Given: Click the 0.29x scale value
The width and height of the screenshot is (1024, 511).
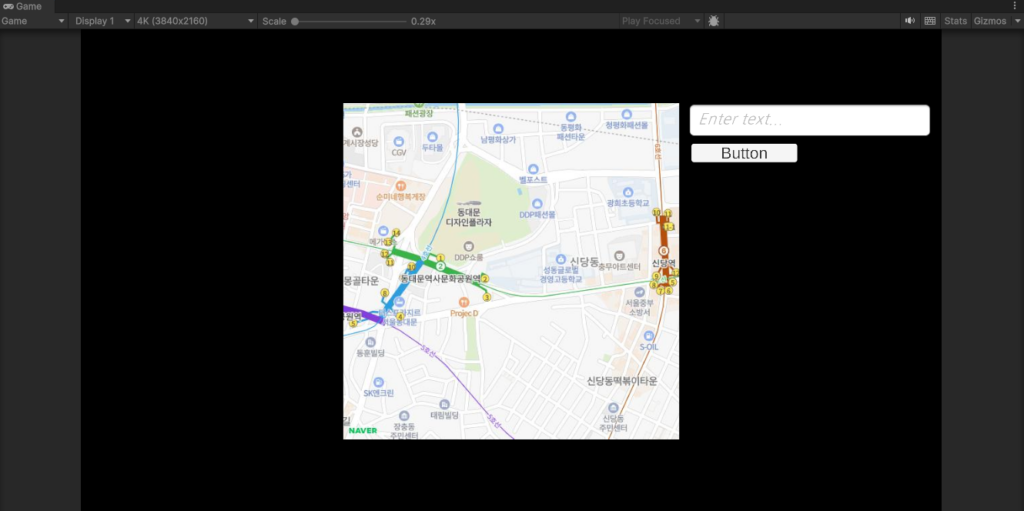Looking at the screenshot, I should pyautogui.click(x=423, y=21).
